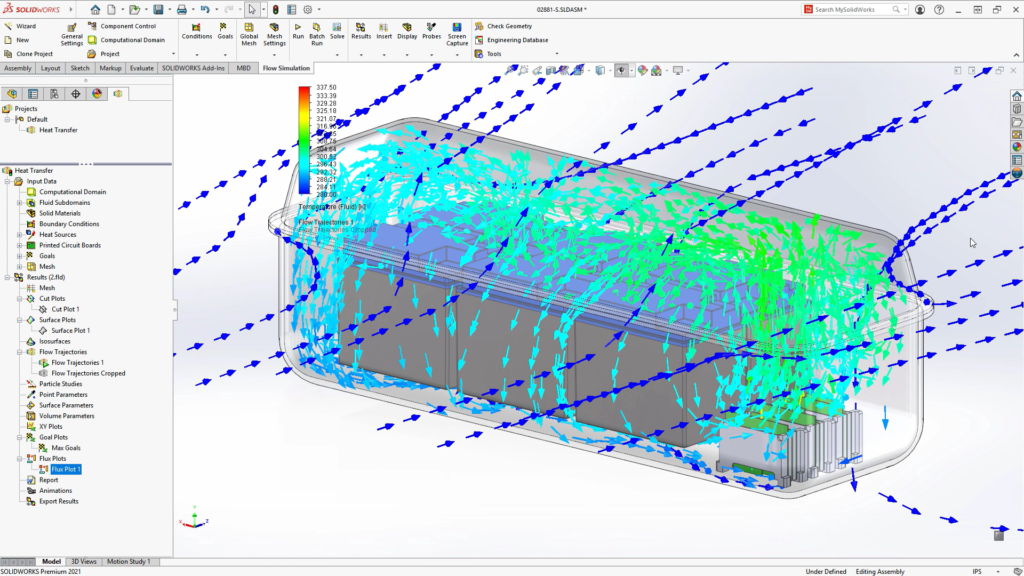Click Check Geometry button
1024x576 pixels.
tap(508, 26)
